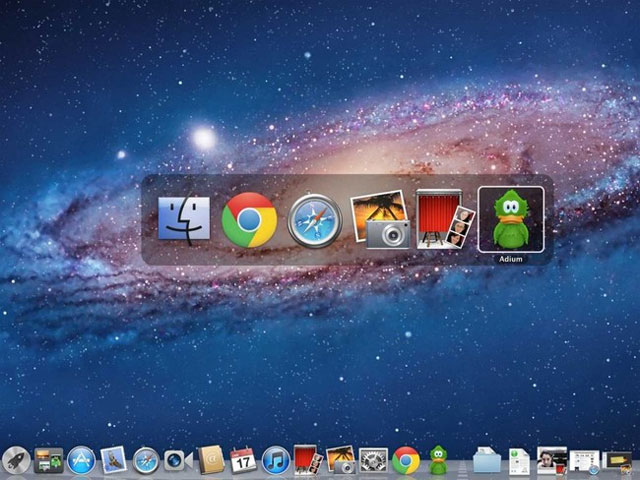Launch iTunes from the Dock
This screenshot has height=480, width=640.
275,460
